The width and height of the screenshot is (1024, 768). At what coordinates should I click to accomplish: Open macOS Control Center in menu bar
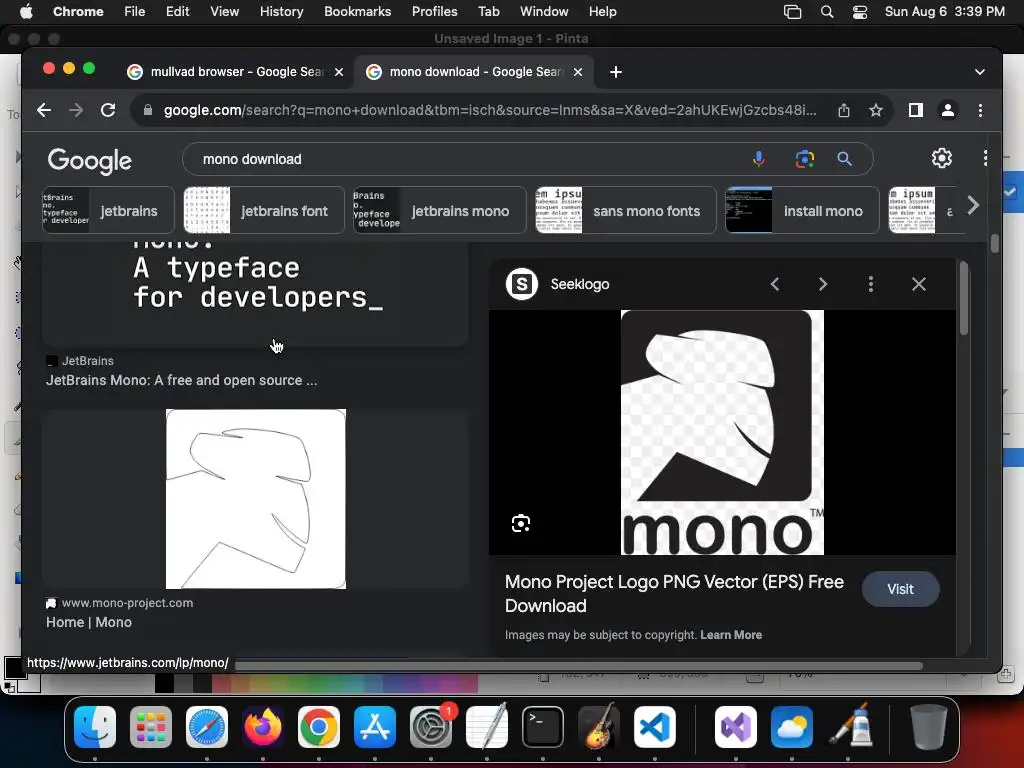[860, 12]
